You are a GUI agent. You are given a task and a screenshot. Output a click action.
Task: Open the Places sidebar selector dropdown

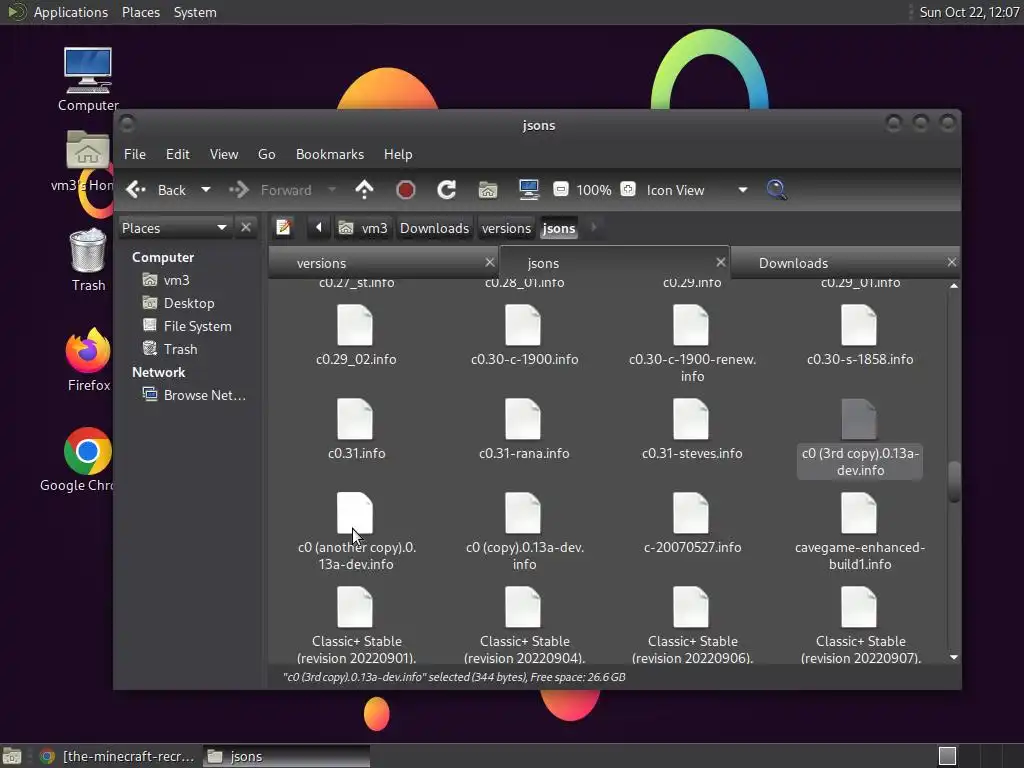(x=174, y=228)
